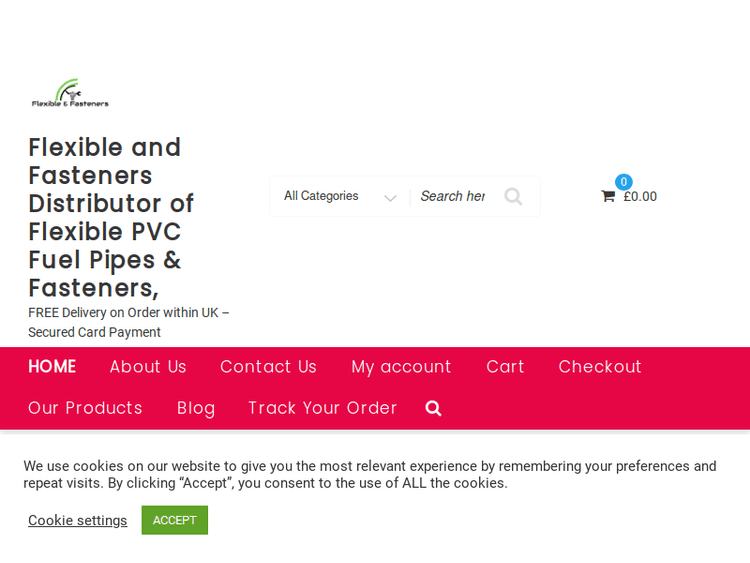This screenshot has width=750, height=563.
Task: Type in the Search here field
Action: pyautogui.click(x=452, y=197)
